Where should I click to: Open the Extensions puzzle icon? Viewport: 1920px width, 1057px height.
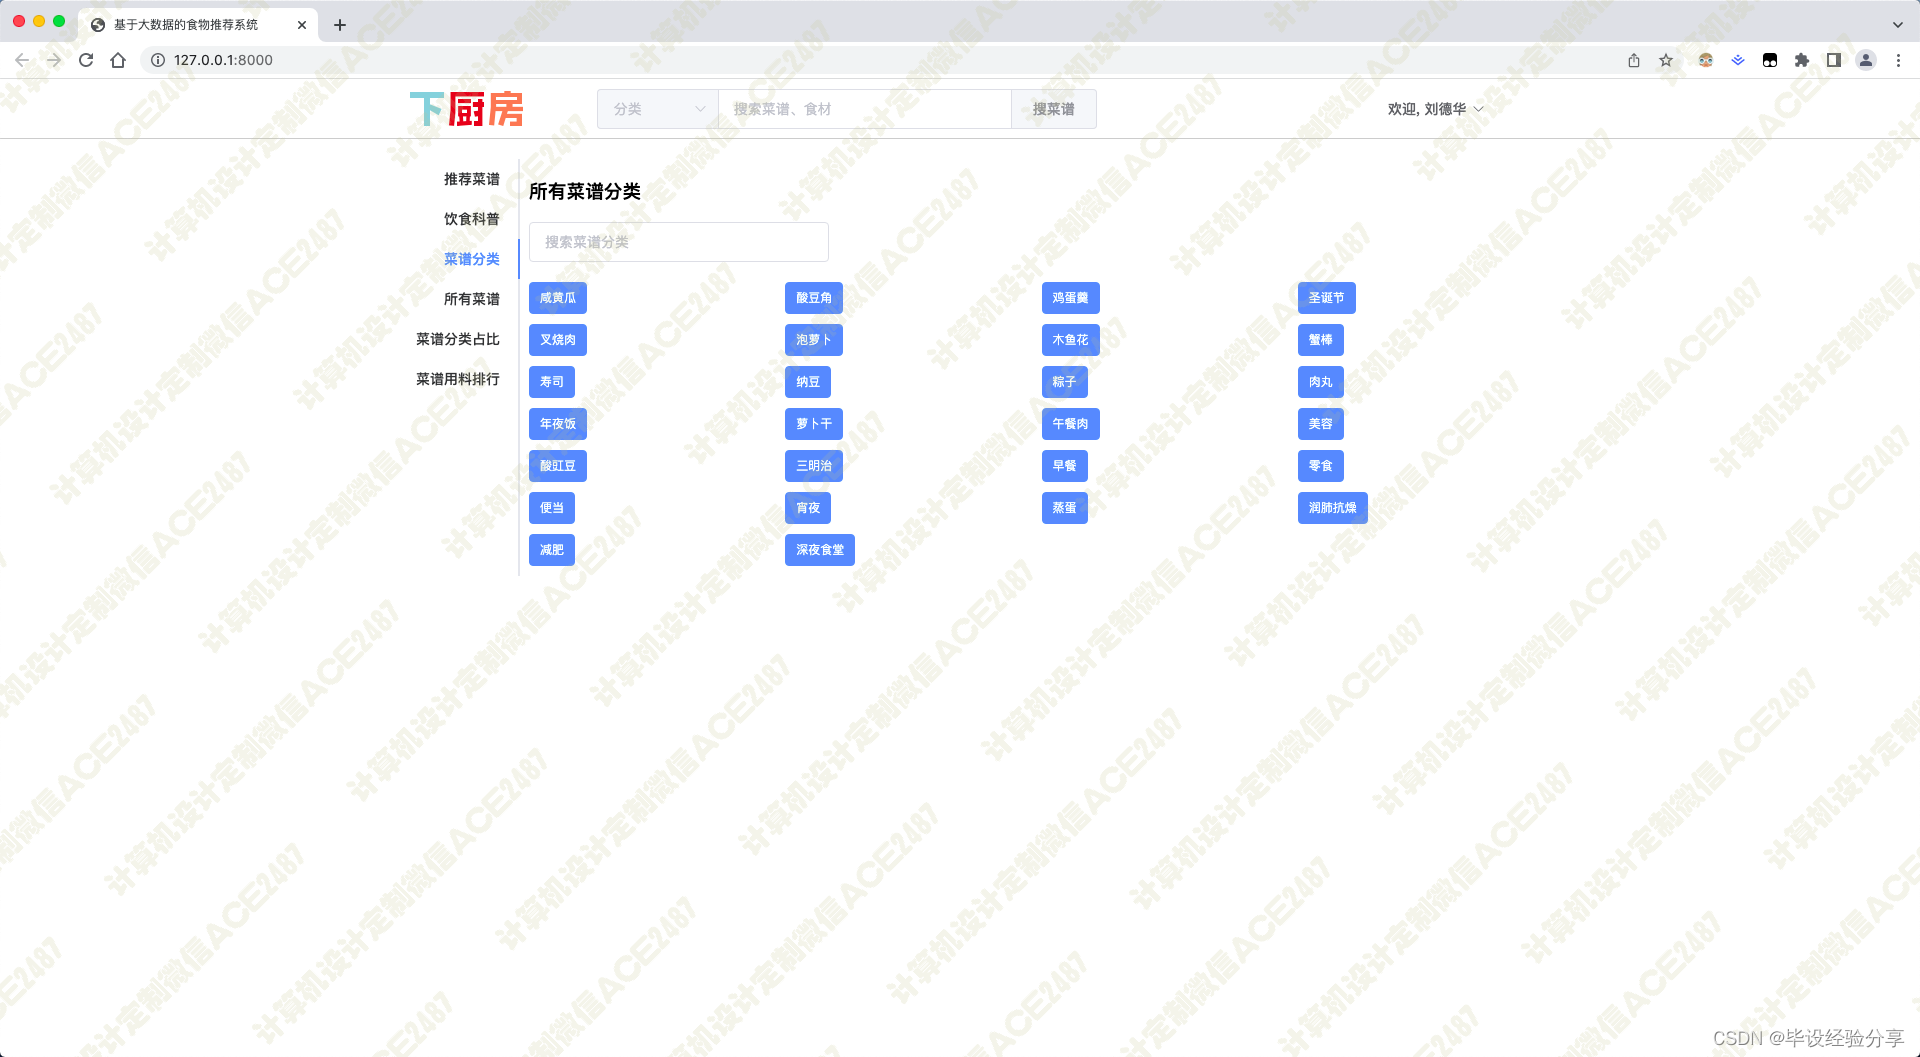[x=1802, y=60]
